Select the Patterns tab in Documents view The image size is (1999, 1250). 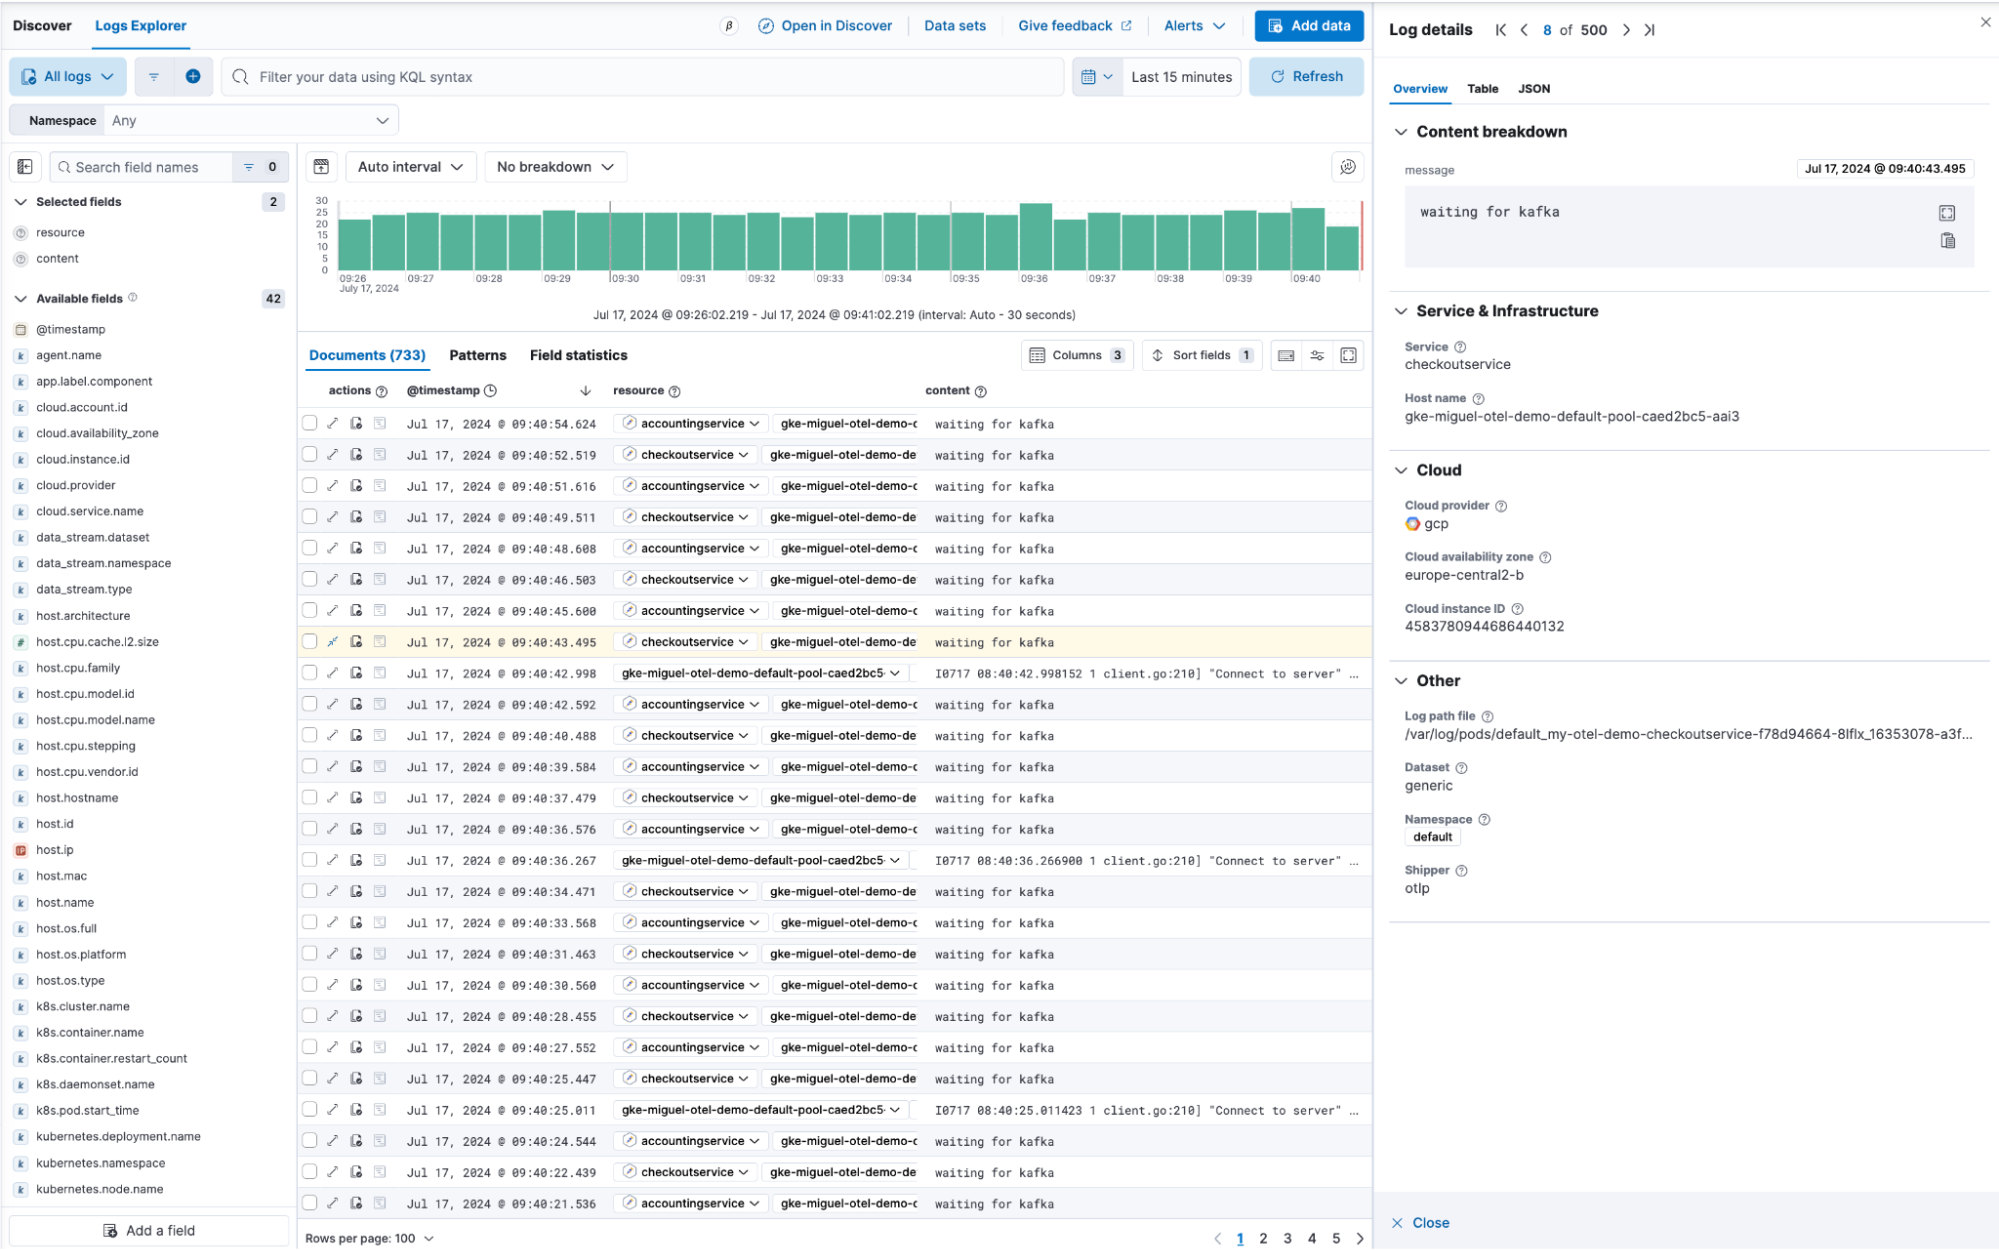[x=475, y=354]
